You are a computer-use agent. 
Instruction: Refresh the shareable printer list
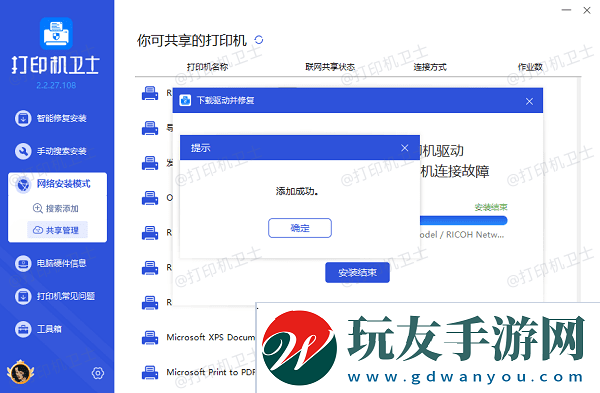click(x=259, y=40)
